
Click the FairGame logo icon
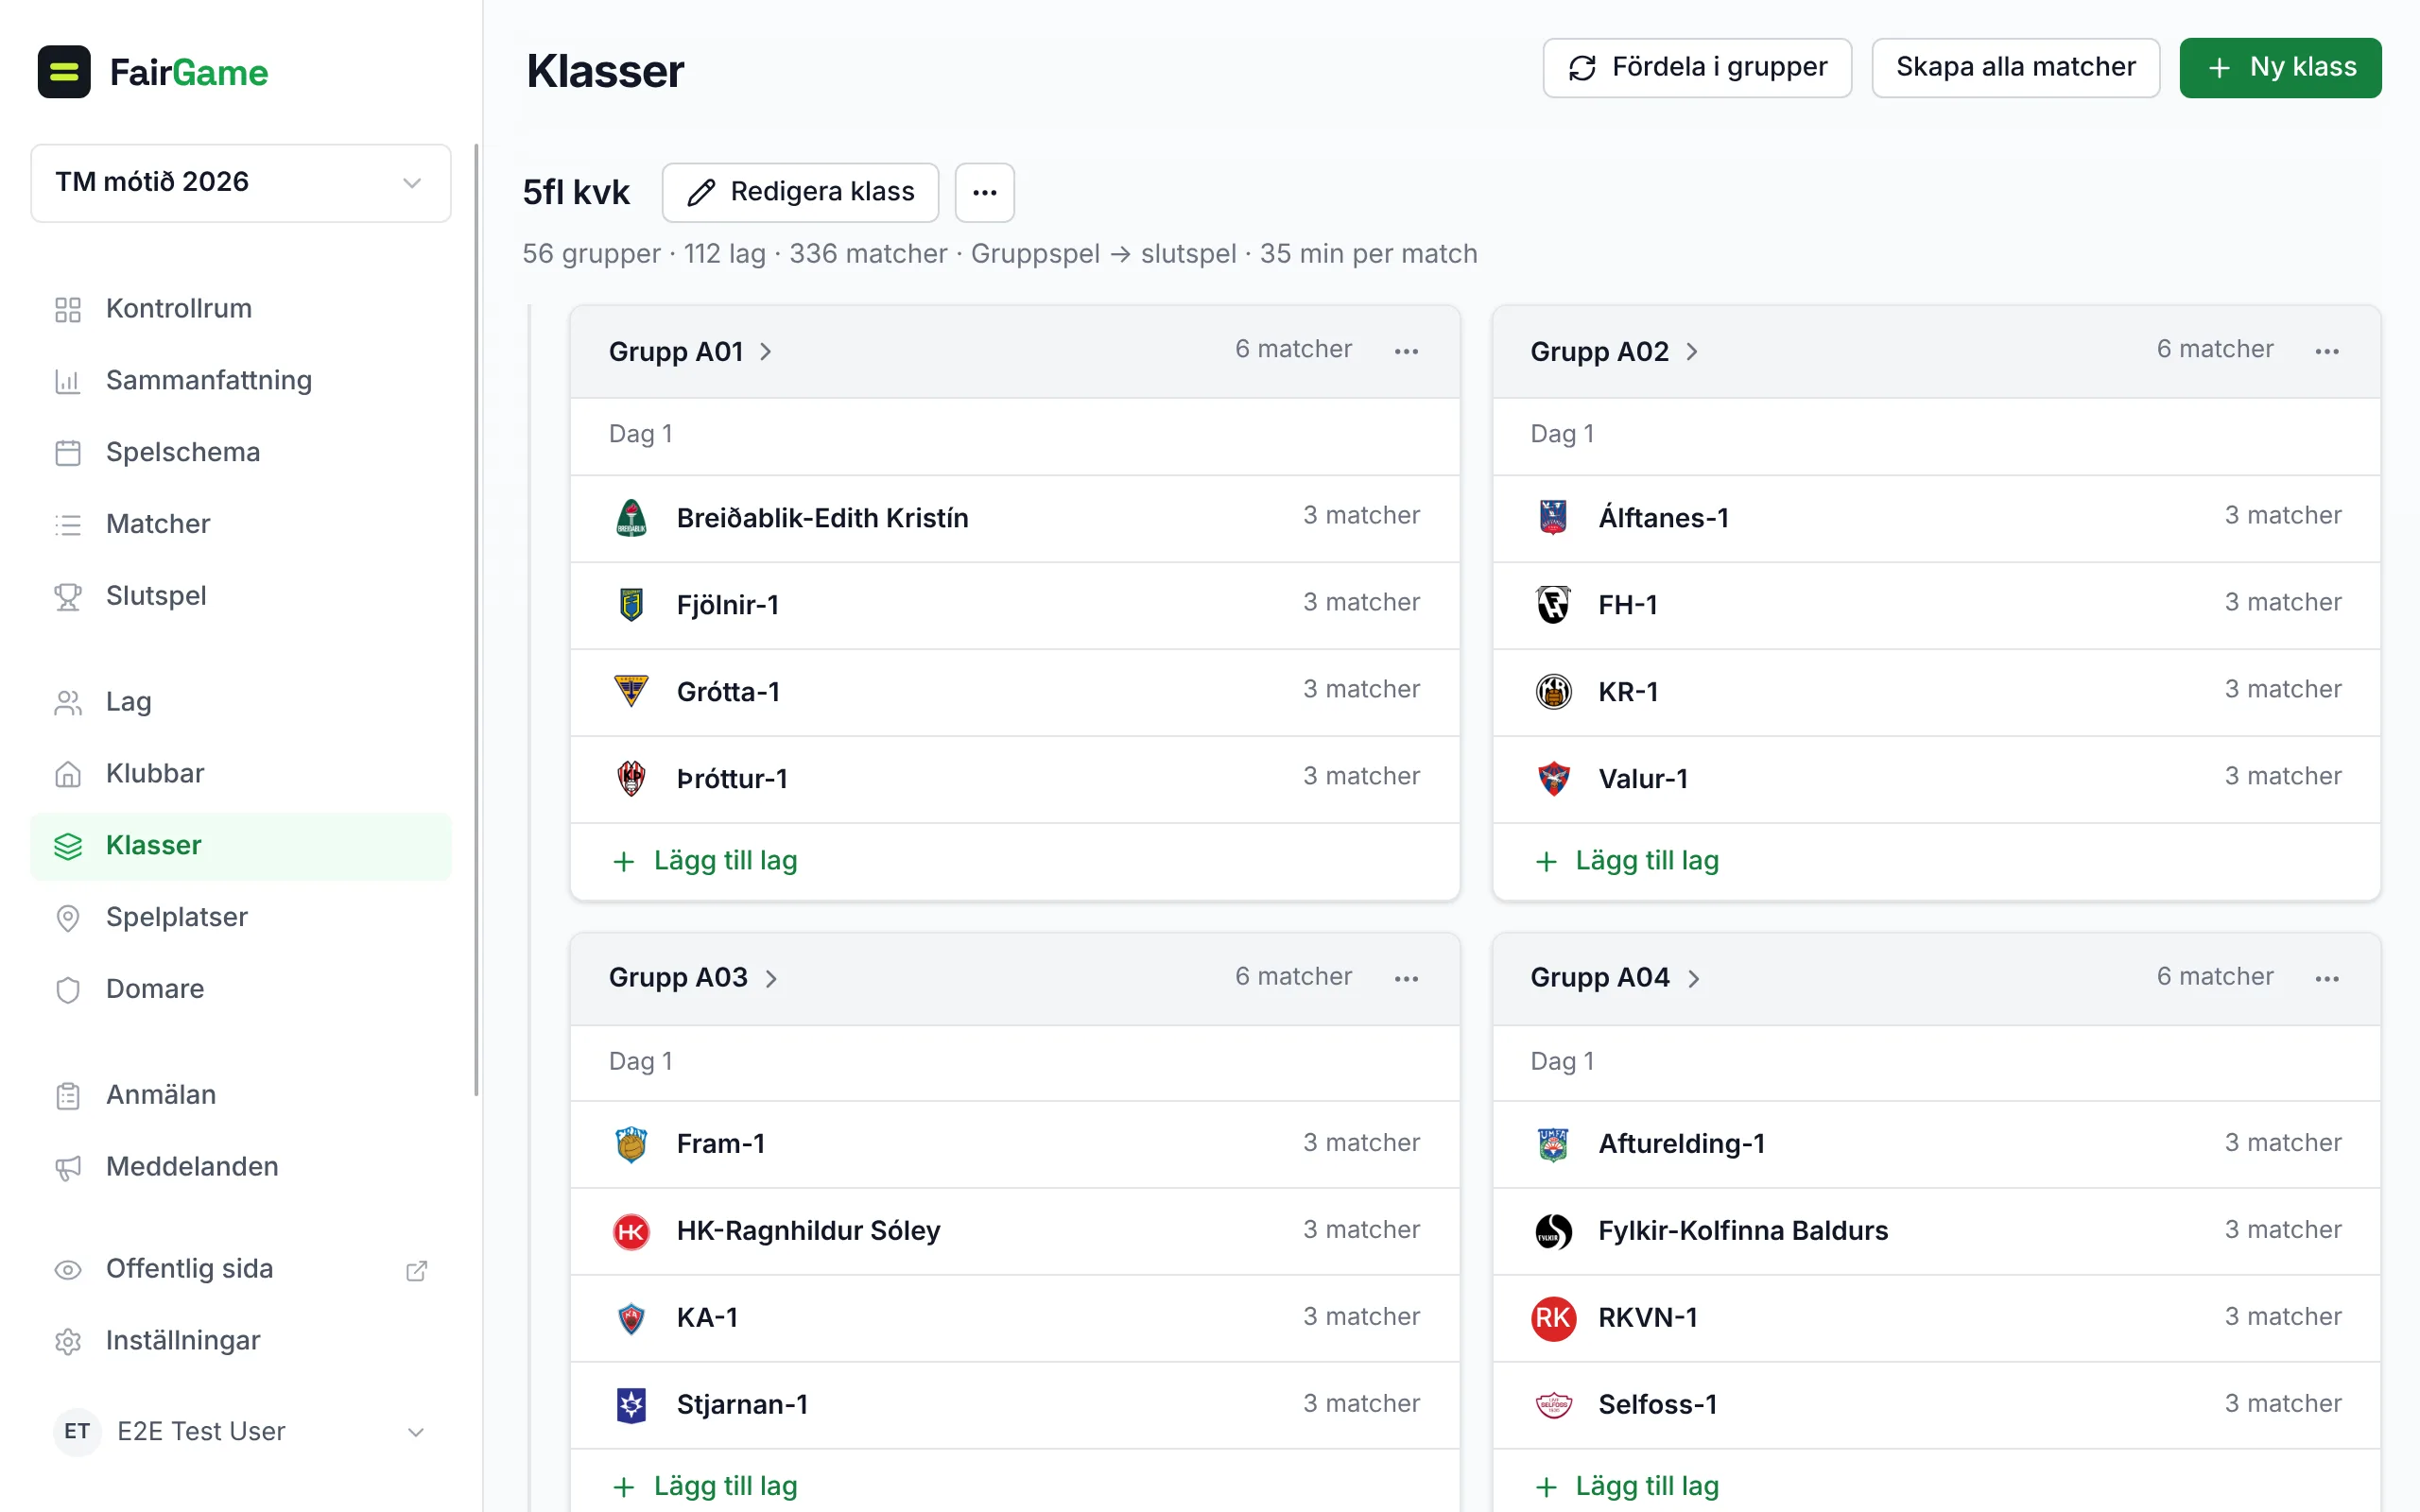click(64, 72)
